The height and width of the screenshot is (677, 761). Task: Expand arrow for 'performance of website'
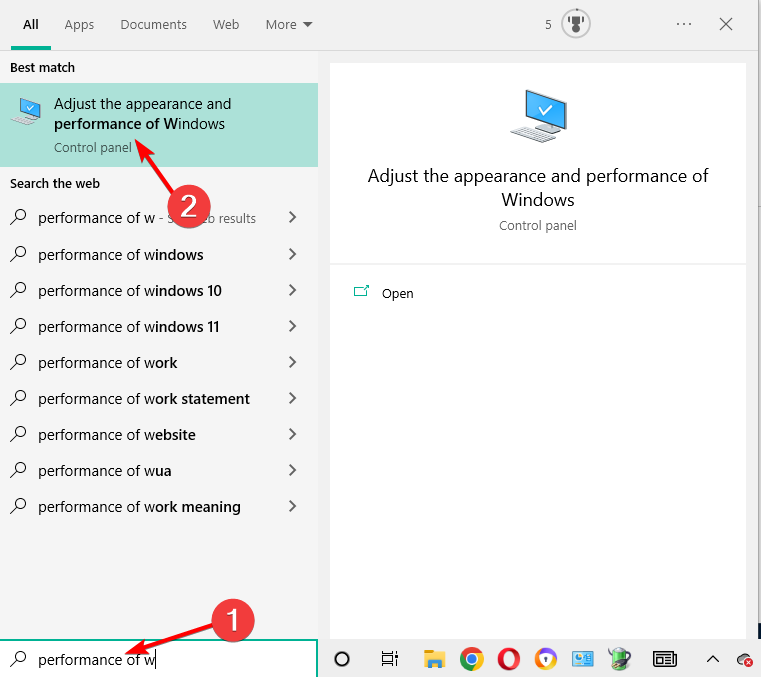coord(292,435)
